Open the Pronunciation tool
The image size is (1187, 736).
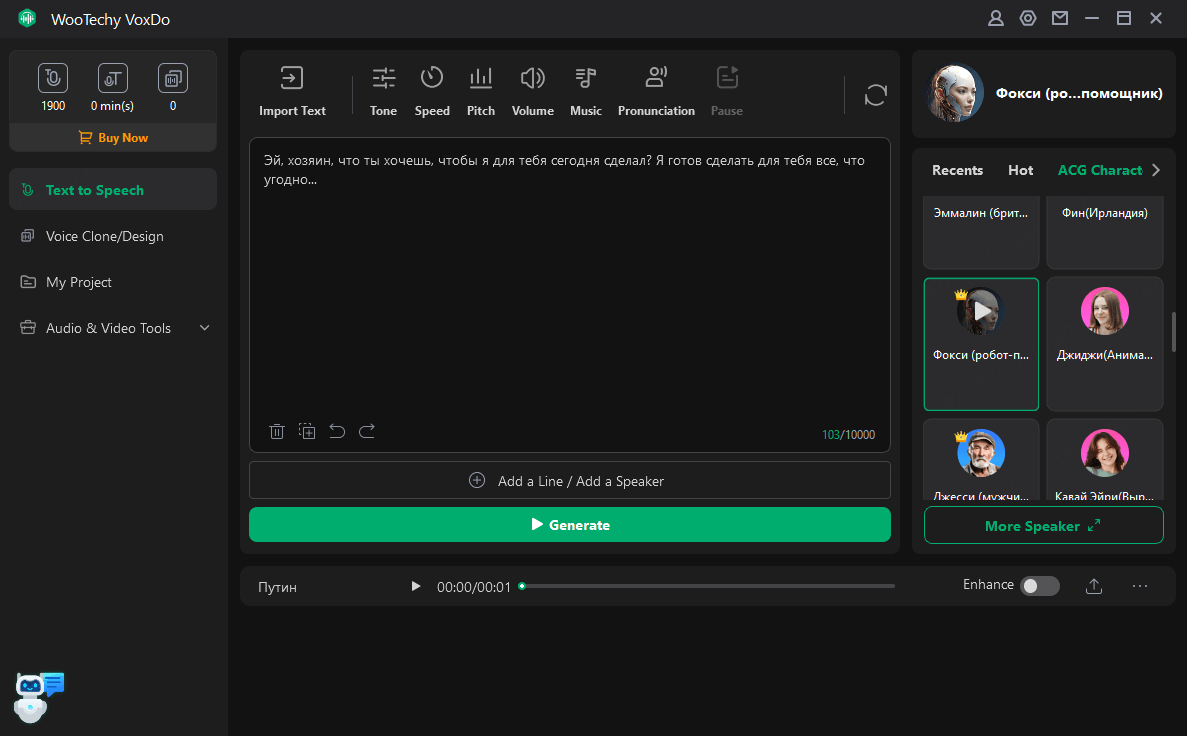656,91
